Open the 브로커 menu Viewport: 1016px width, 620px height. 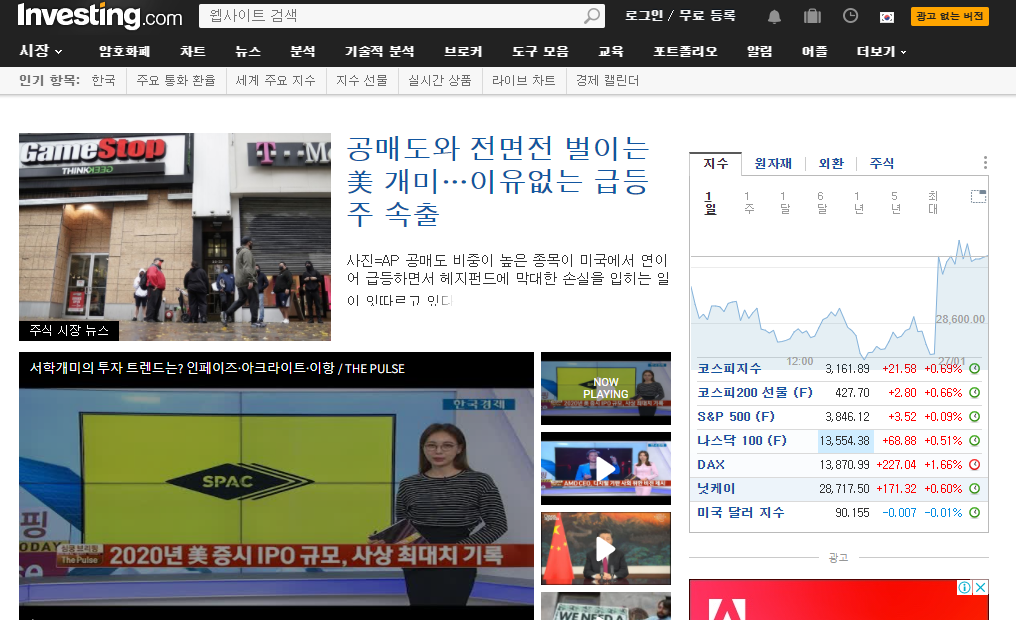coord(463,51)
